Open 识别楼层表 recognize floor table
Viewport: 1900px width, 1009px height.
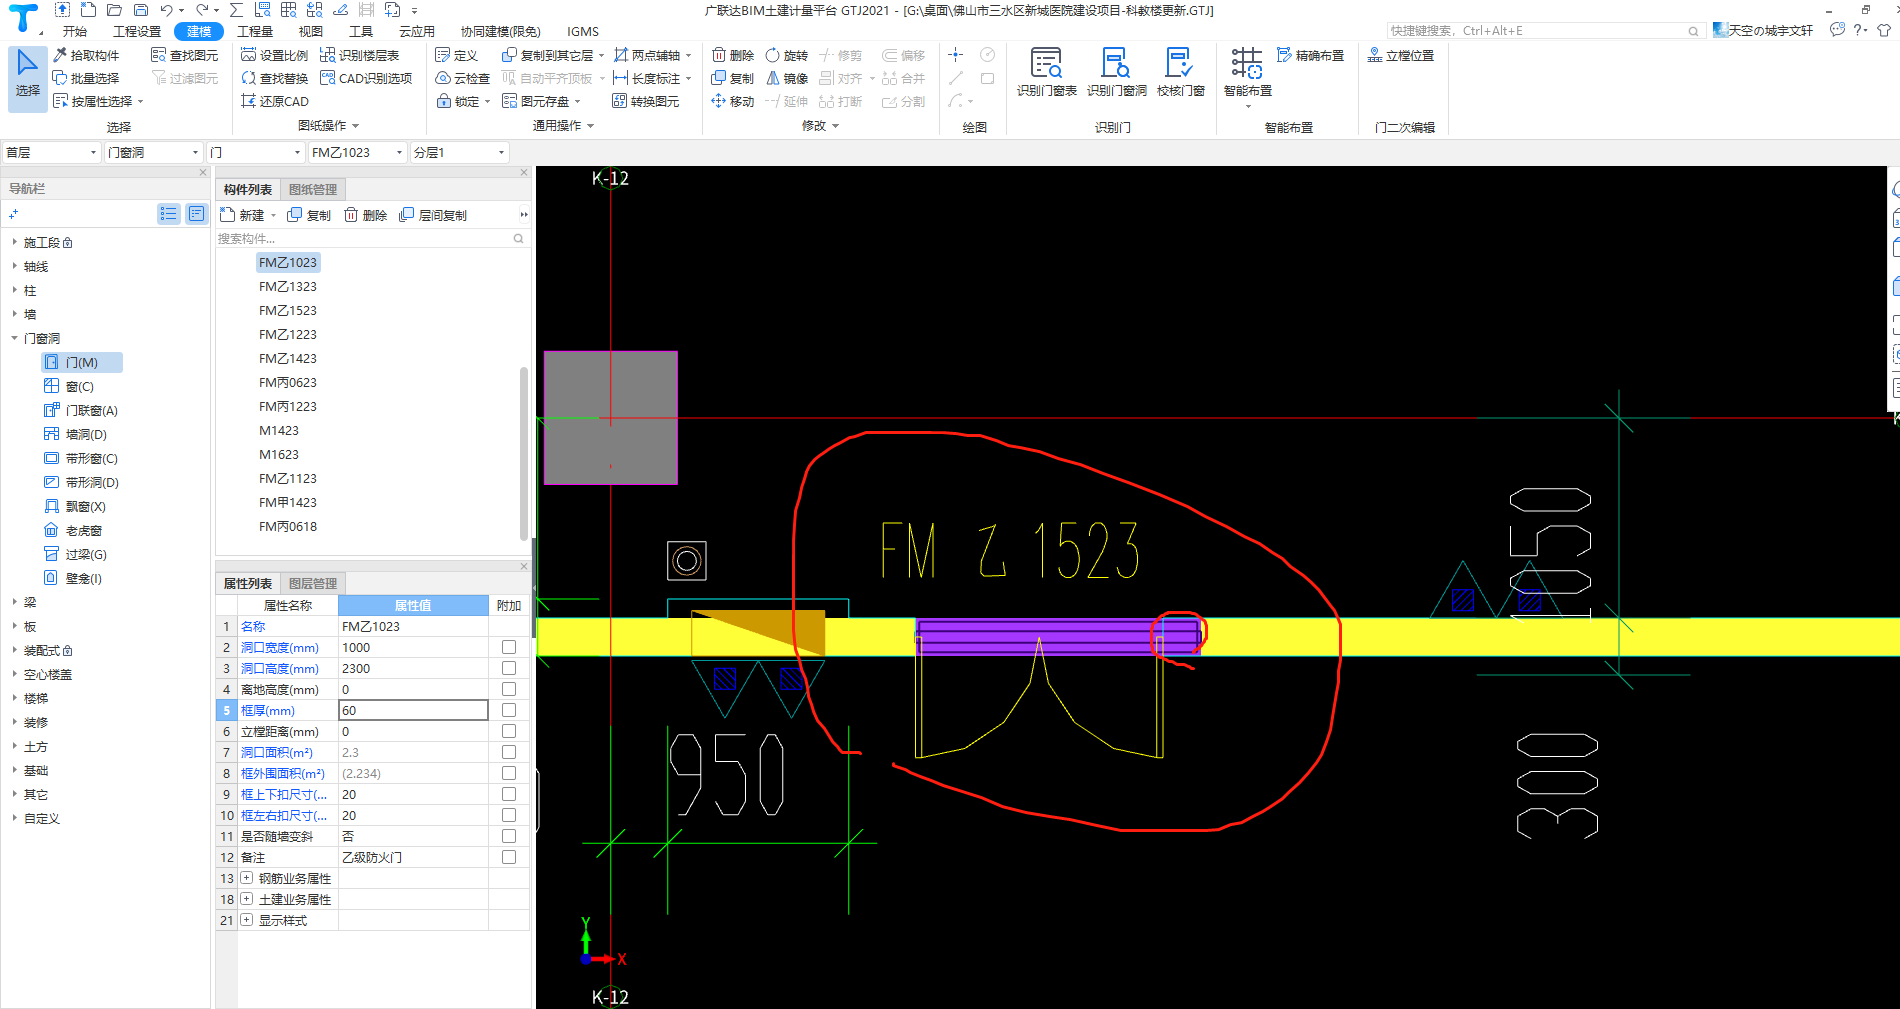[360, 55]
